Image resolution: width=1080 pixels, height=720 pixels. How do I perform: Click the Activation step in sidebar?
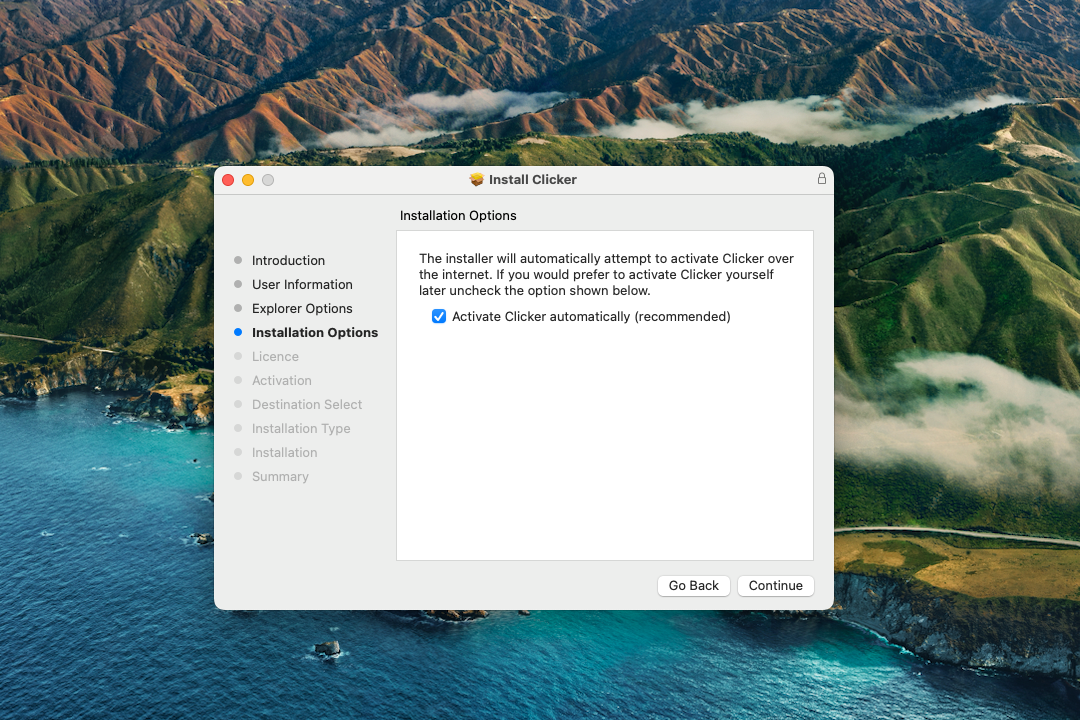(281, 380)
